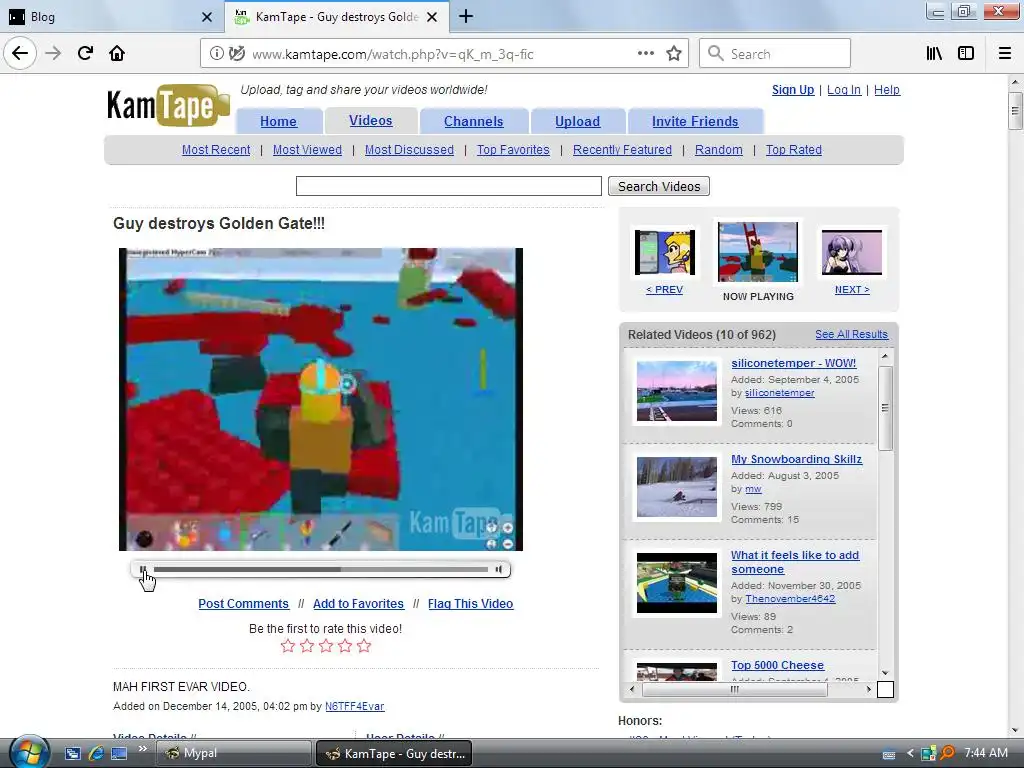
Task: Rate the video two stars
Action: click(307, 646)
